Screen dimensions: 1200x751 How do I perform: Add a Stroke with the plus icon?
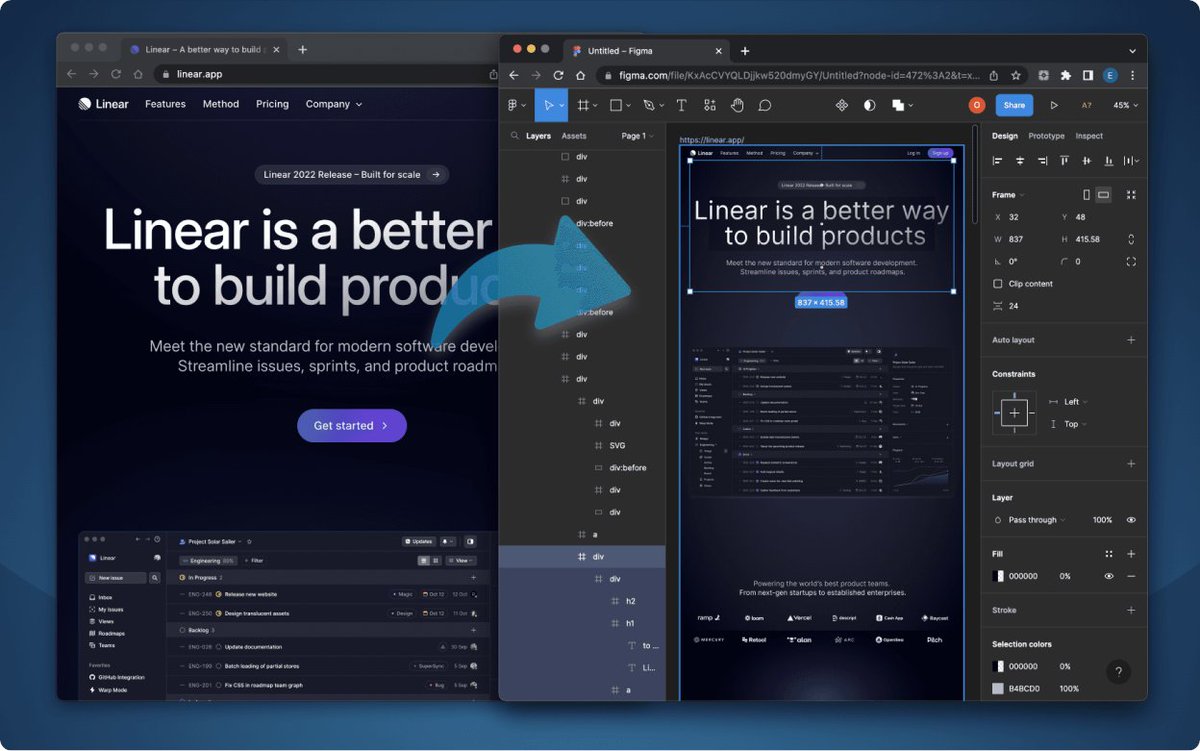(x=1131, y=610)
